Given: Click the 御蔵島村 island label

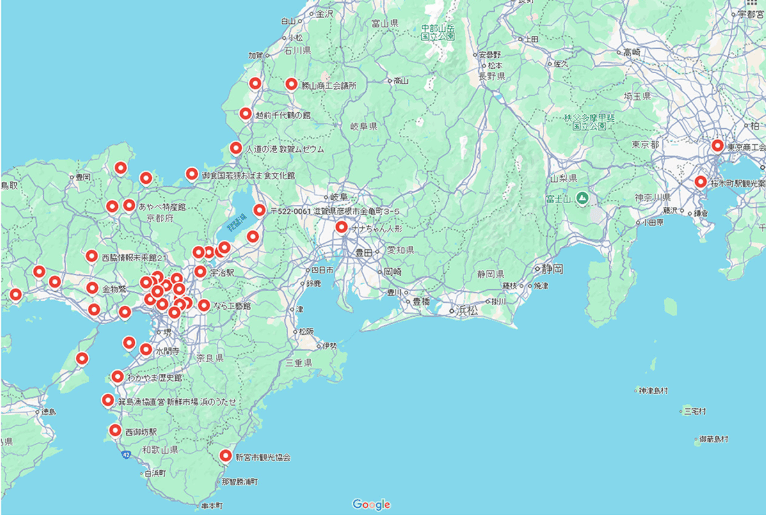Looking at the screenshot, I should [x=714, y=439].
